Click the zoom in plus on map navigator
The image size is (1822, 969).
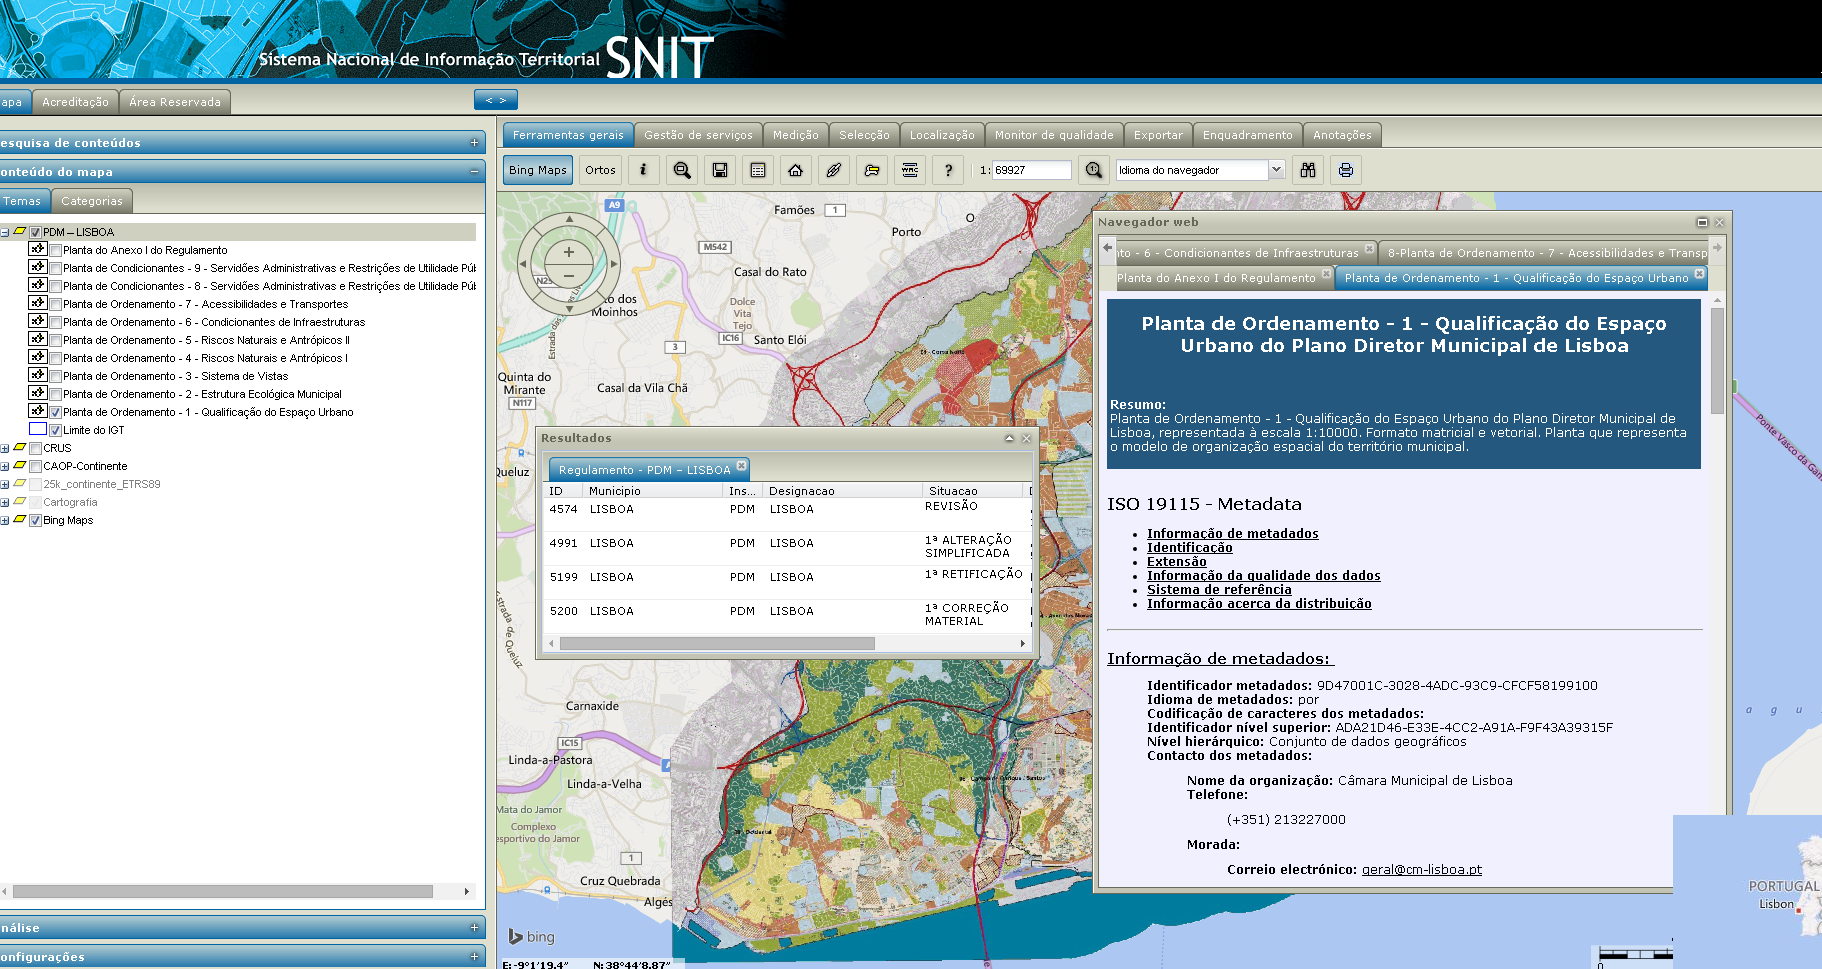point(569,252)
